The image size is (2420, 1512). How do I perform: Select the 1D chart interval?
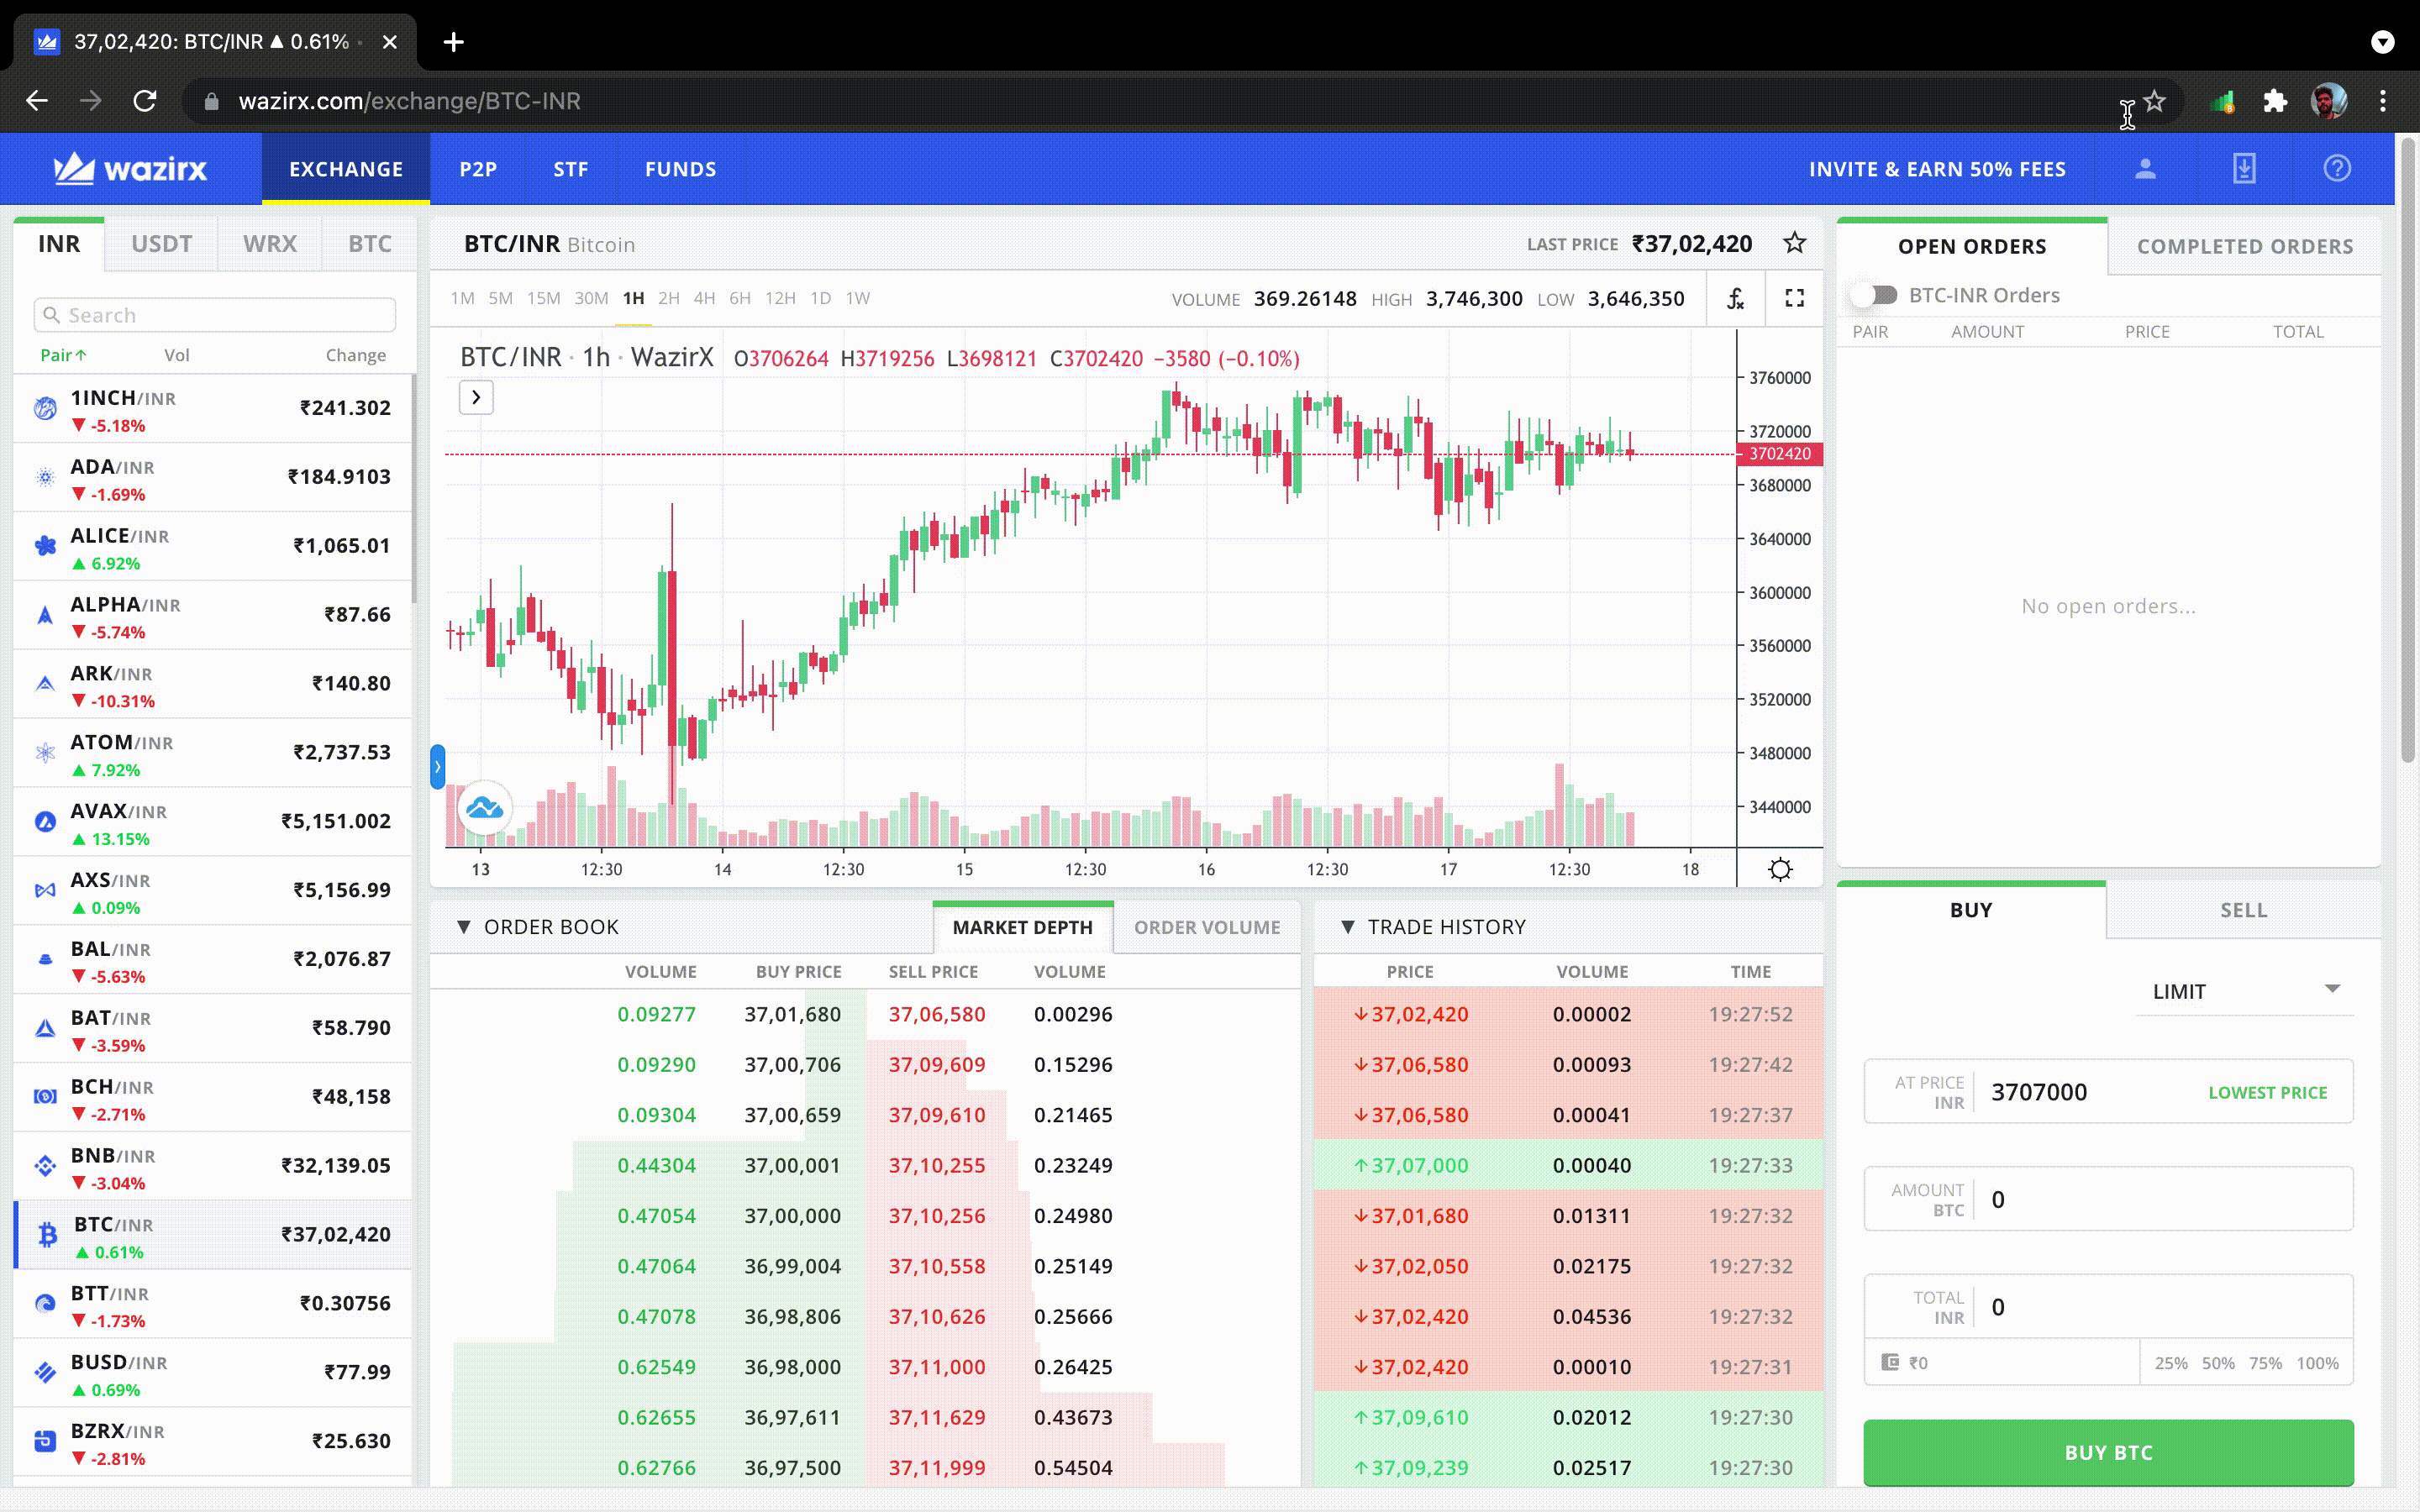pos(820,298)
